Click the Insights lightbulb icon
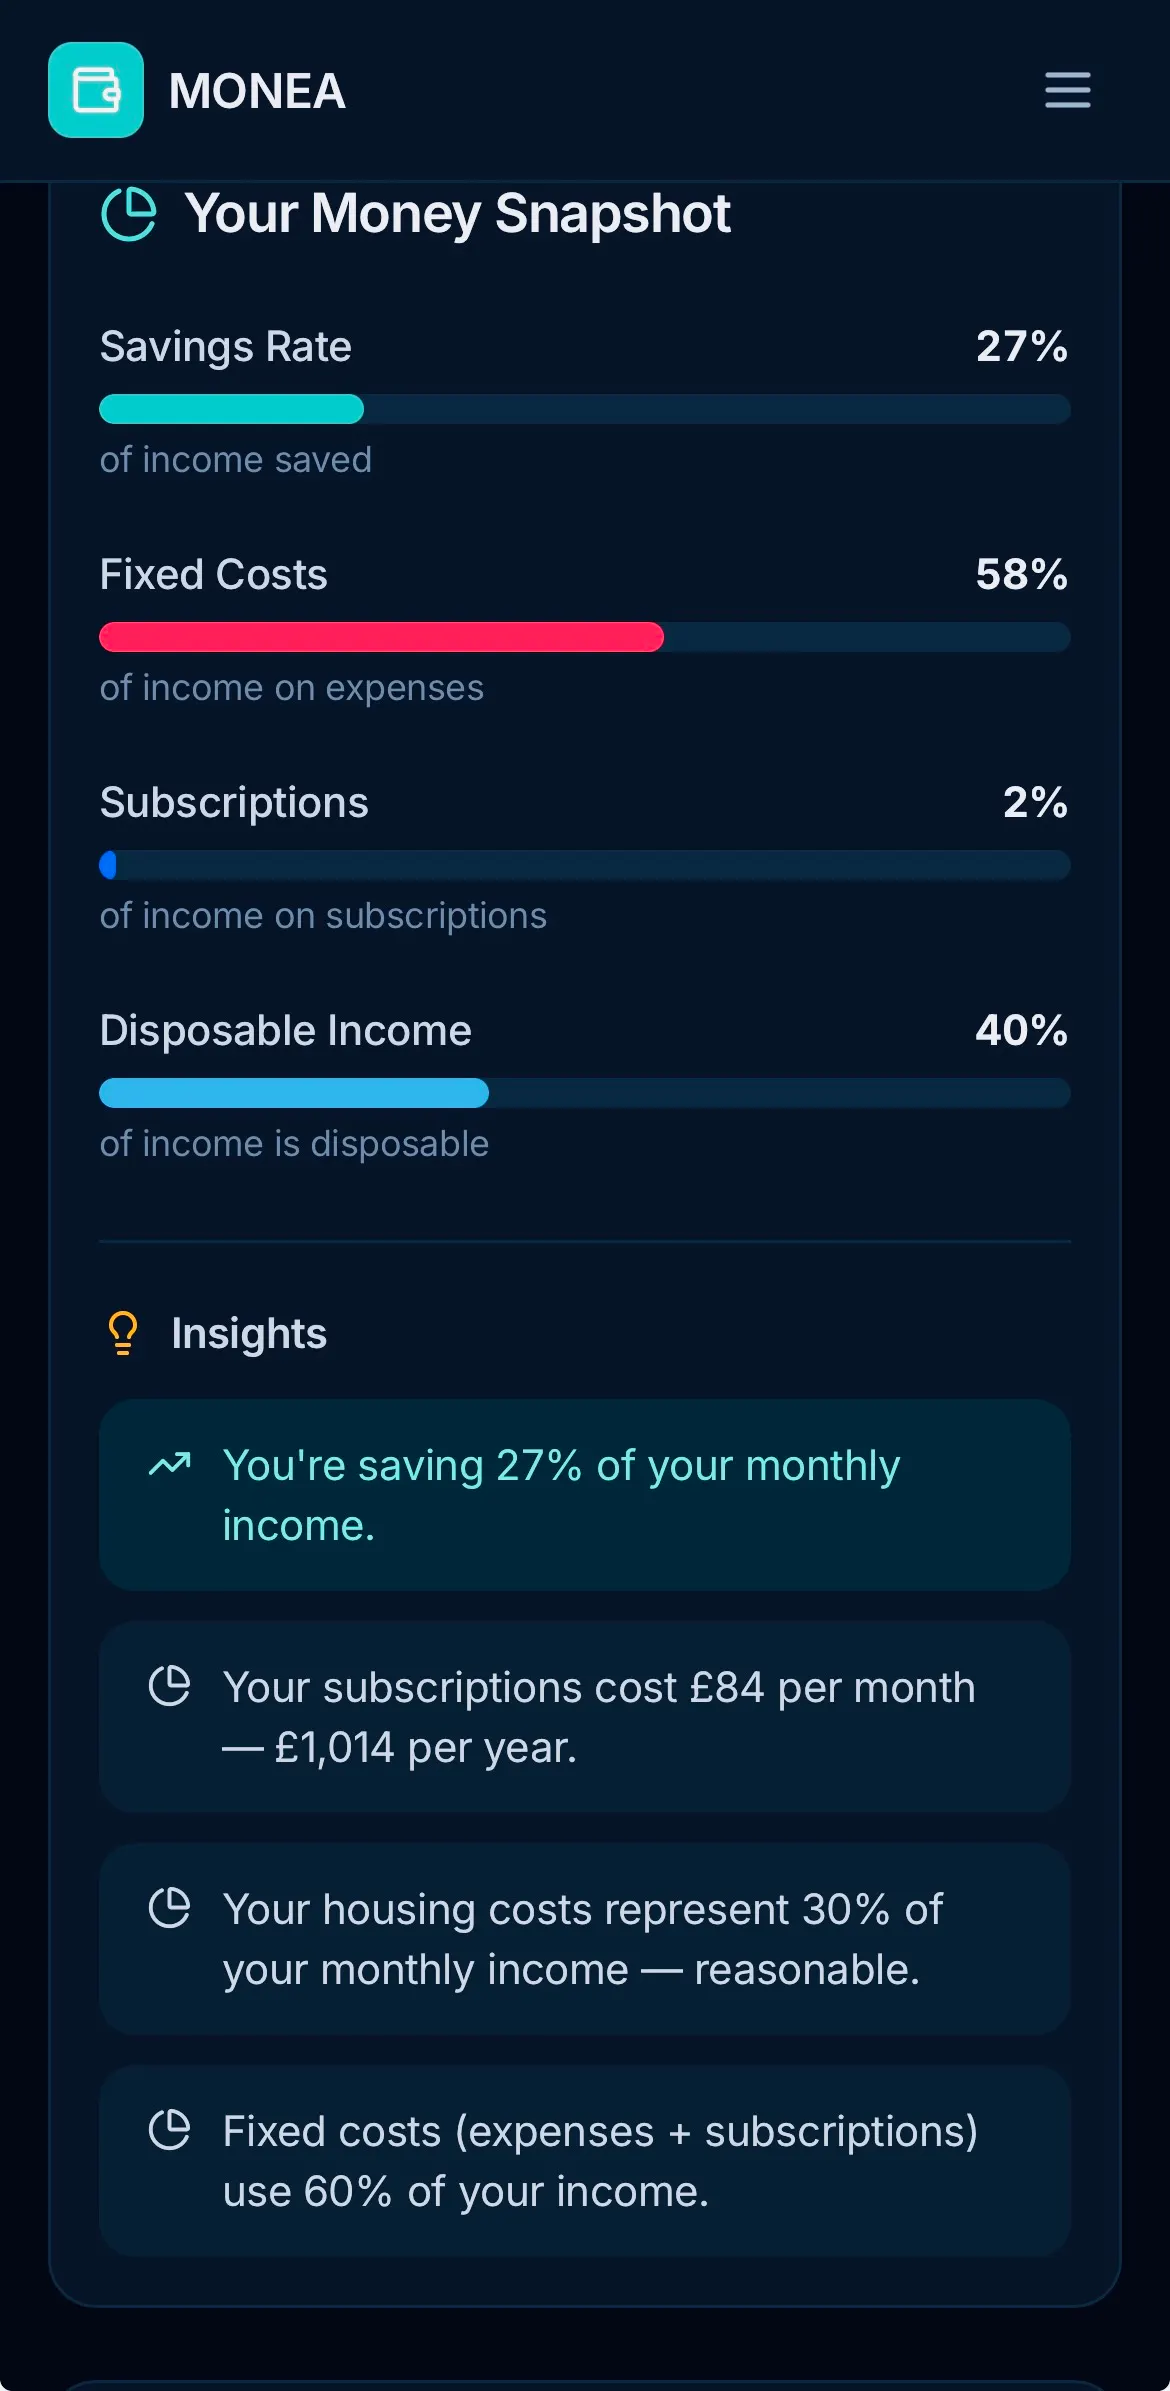The image size is (1170, 2391). 123,1333
